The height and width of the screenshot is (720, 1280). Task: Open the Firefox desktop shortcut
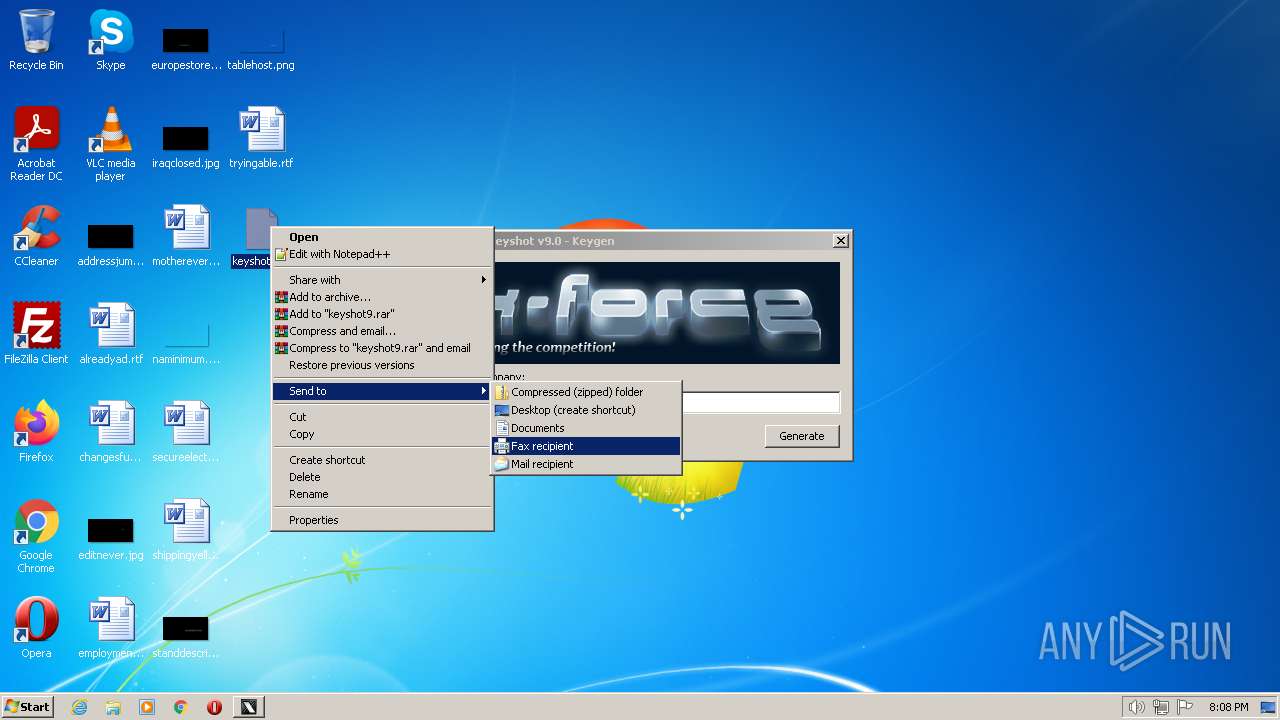click(36, 432)
